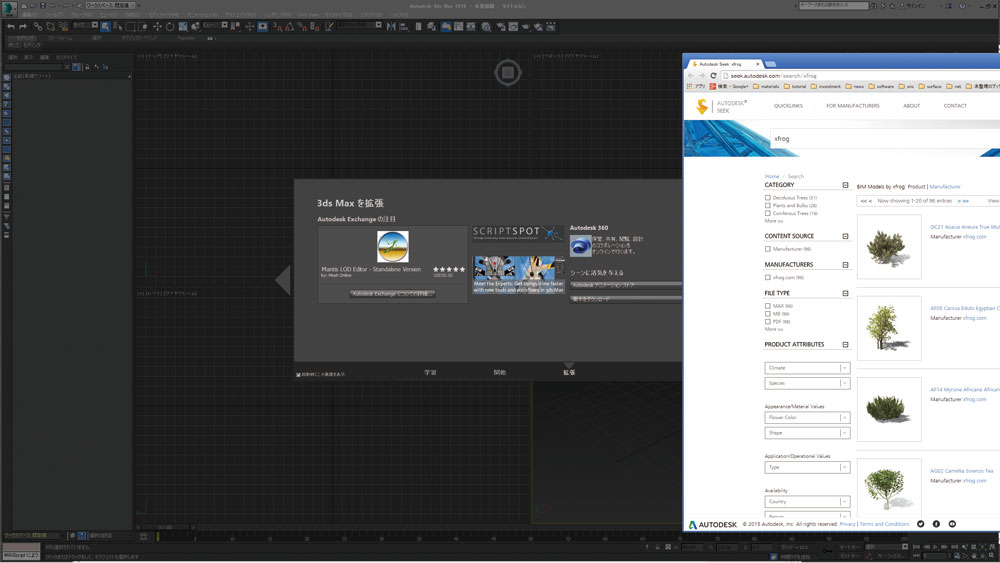Image resolution: width=1000 pixels, height=563 pixels.
Task: Check the xfrog.com manufacturer filter
Action: pyautogui.click(x=768, y=277)
